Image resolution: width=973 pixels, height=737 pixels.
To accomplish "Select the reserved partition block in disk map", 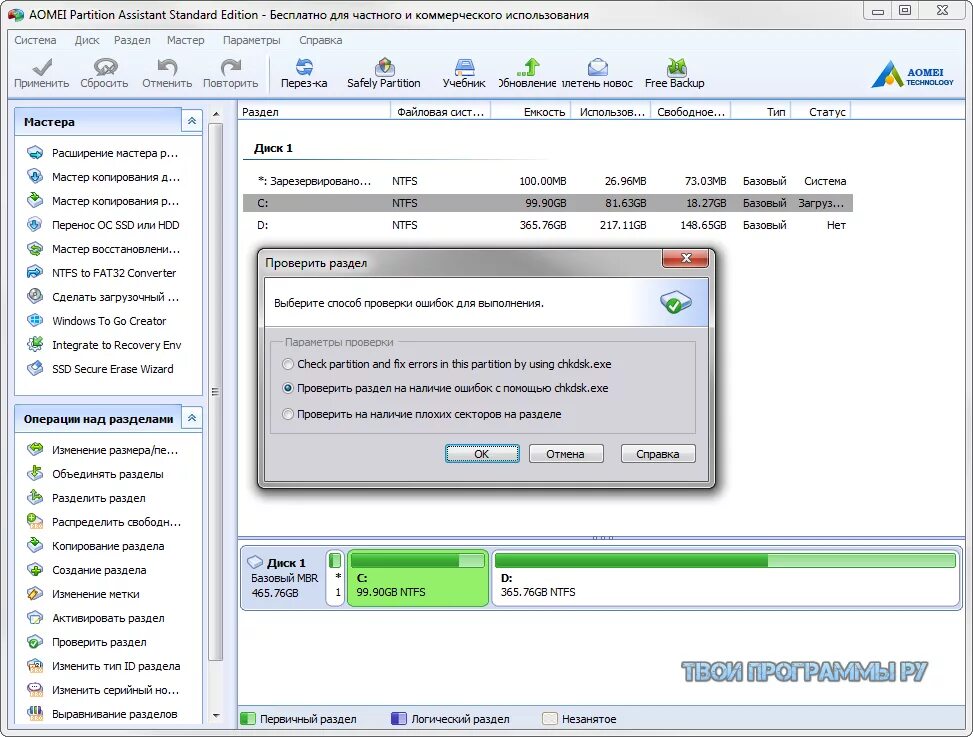I will point(335,578).
